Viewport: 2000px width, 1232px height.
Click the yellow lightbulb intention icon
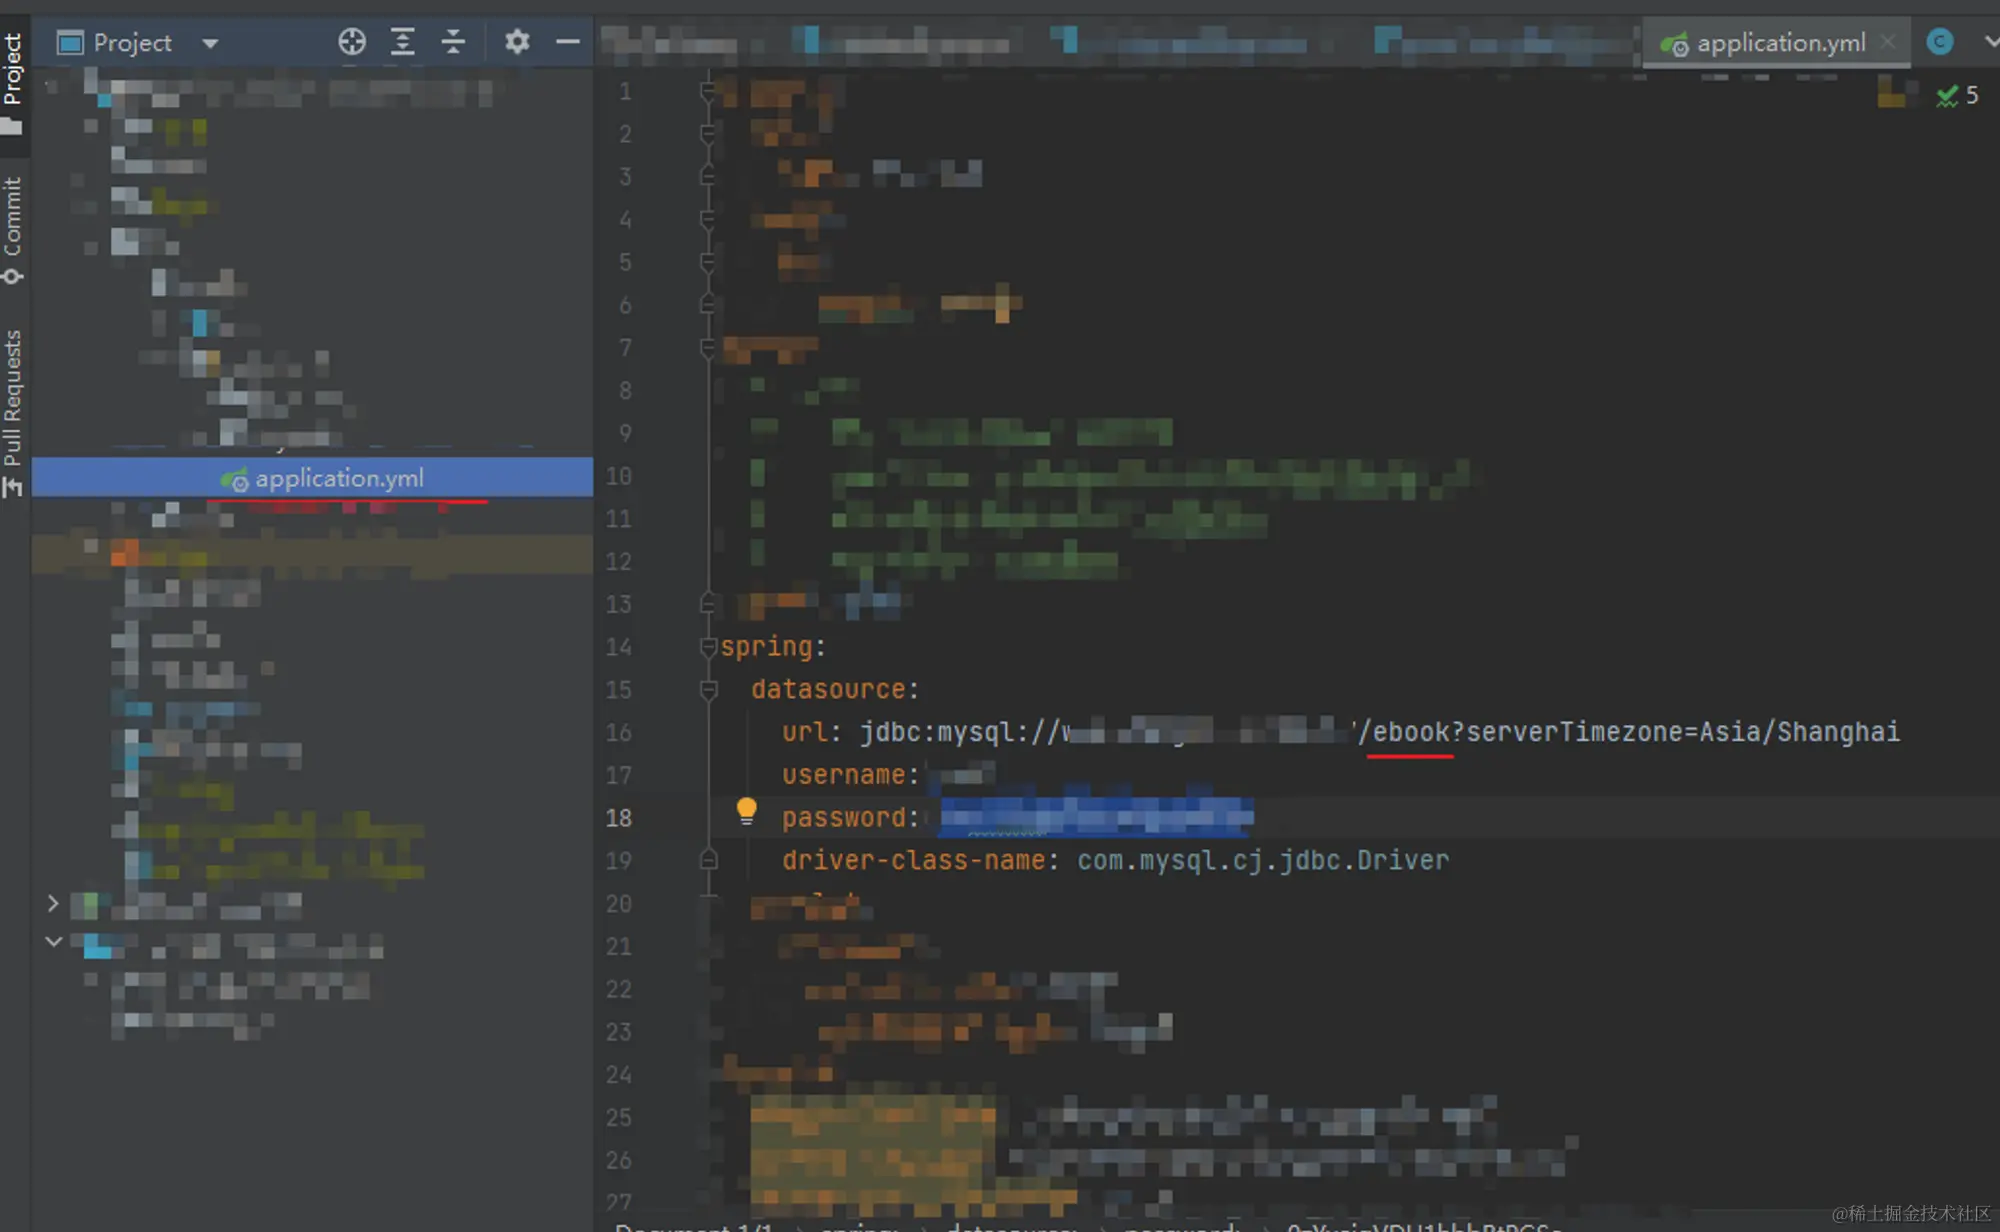pos(746,811)
